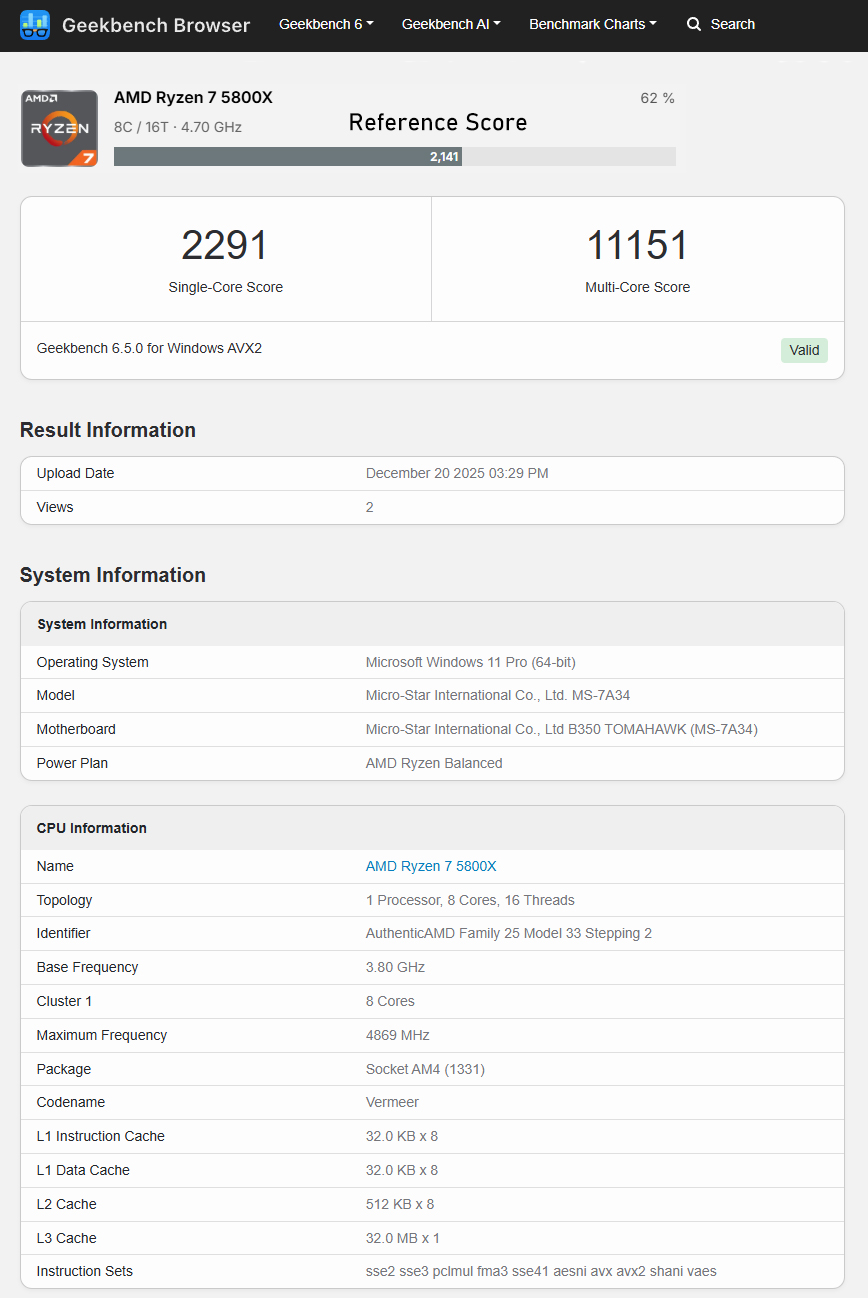Click the reference score progress bar

(x=395, y=157)
